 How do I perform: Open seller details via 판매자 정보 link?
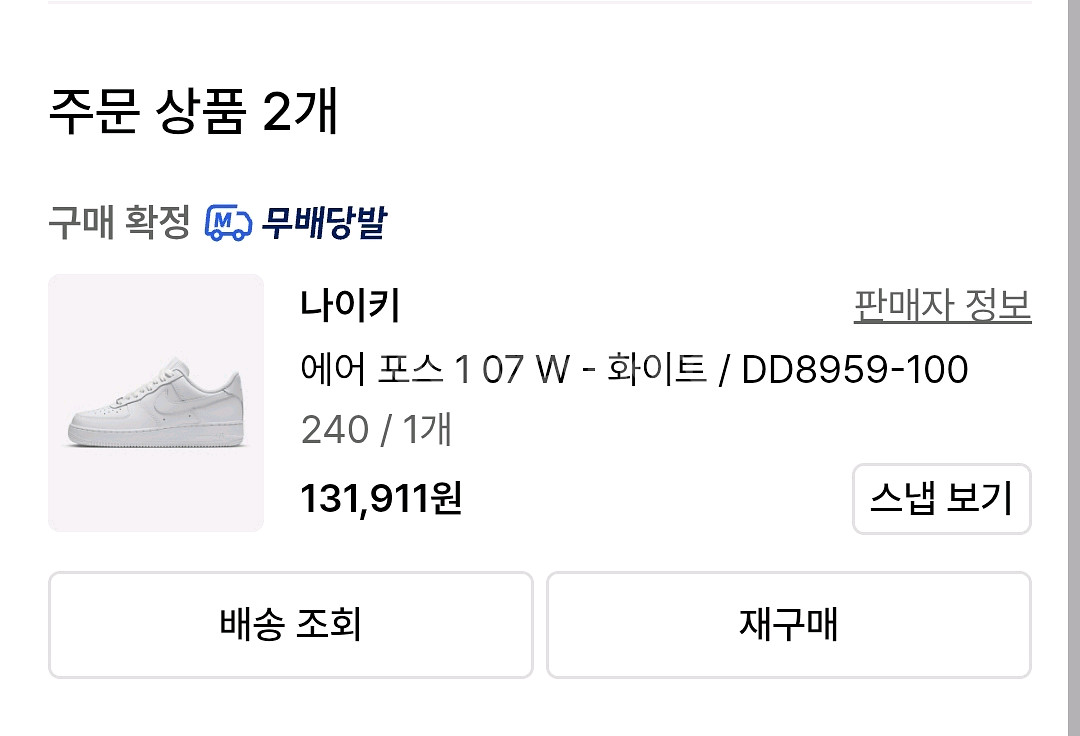[941, 308]
